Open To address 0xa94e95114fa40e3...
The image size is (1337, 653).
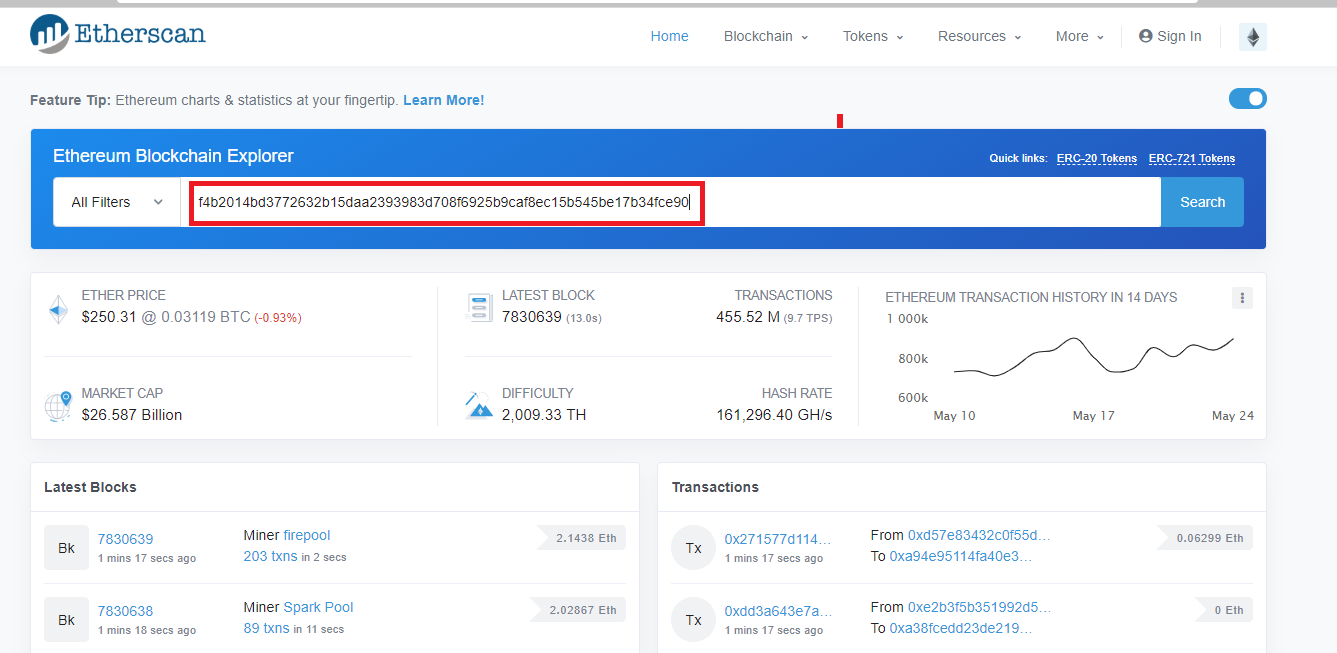coord(961,556)
